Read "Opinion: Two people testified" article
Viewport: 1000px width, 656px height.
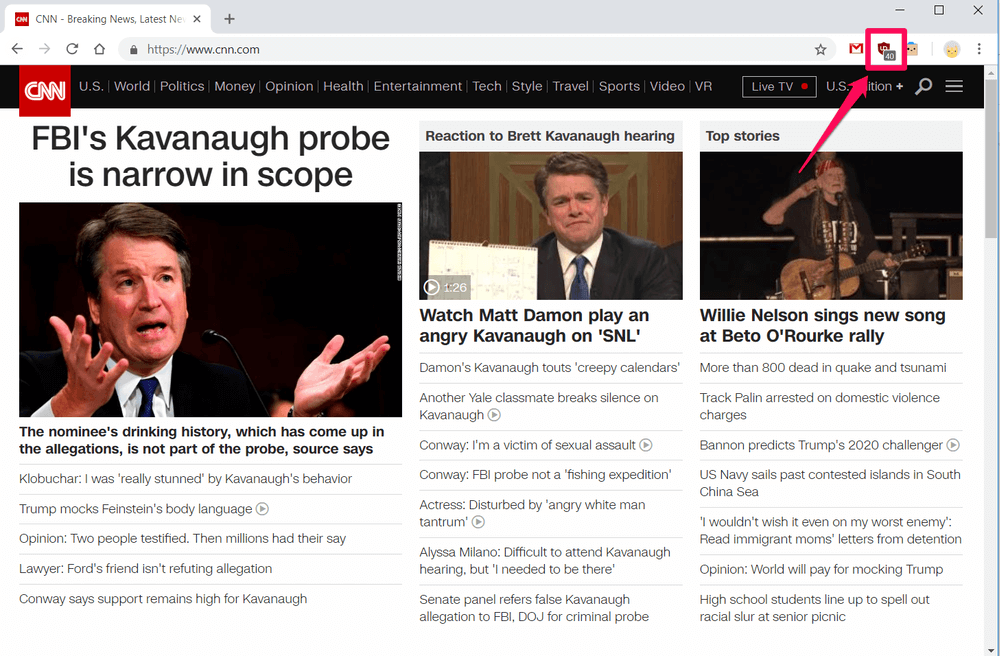tap(182, 539)
